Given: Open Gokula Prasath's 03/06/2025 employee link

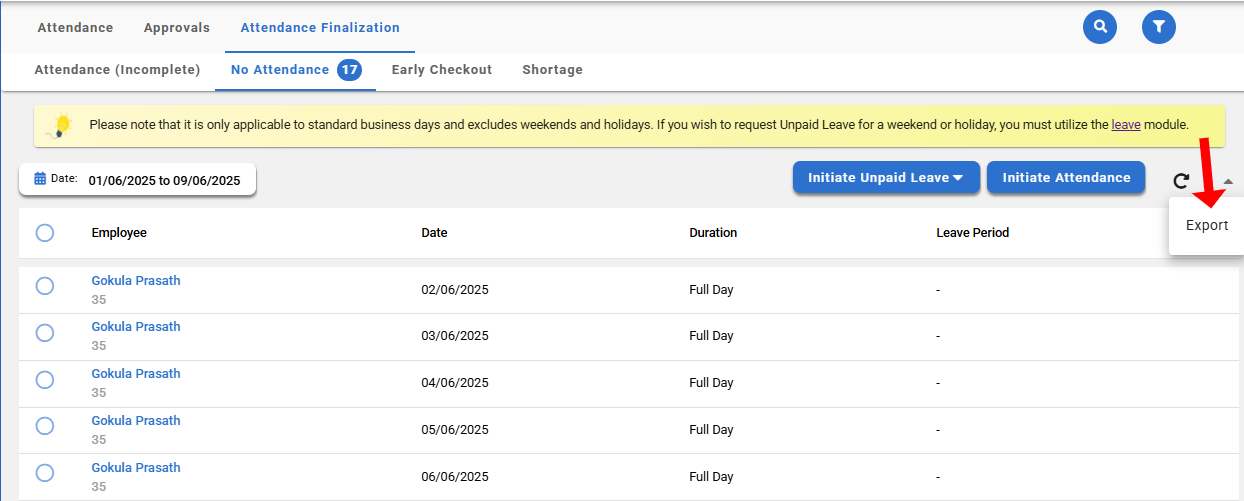Looking at the screenshot, I should click(136, 327).
